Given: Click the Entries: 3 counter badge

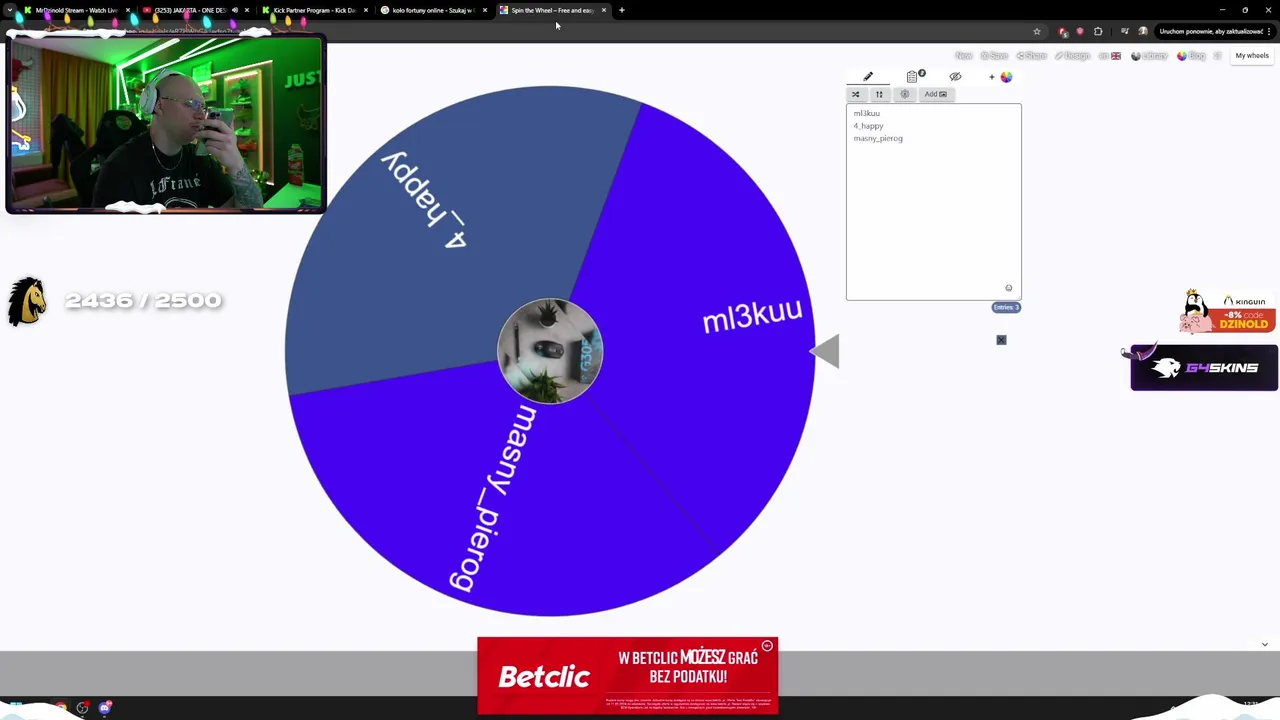Looking at the screenshot, I should 1006,307.
